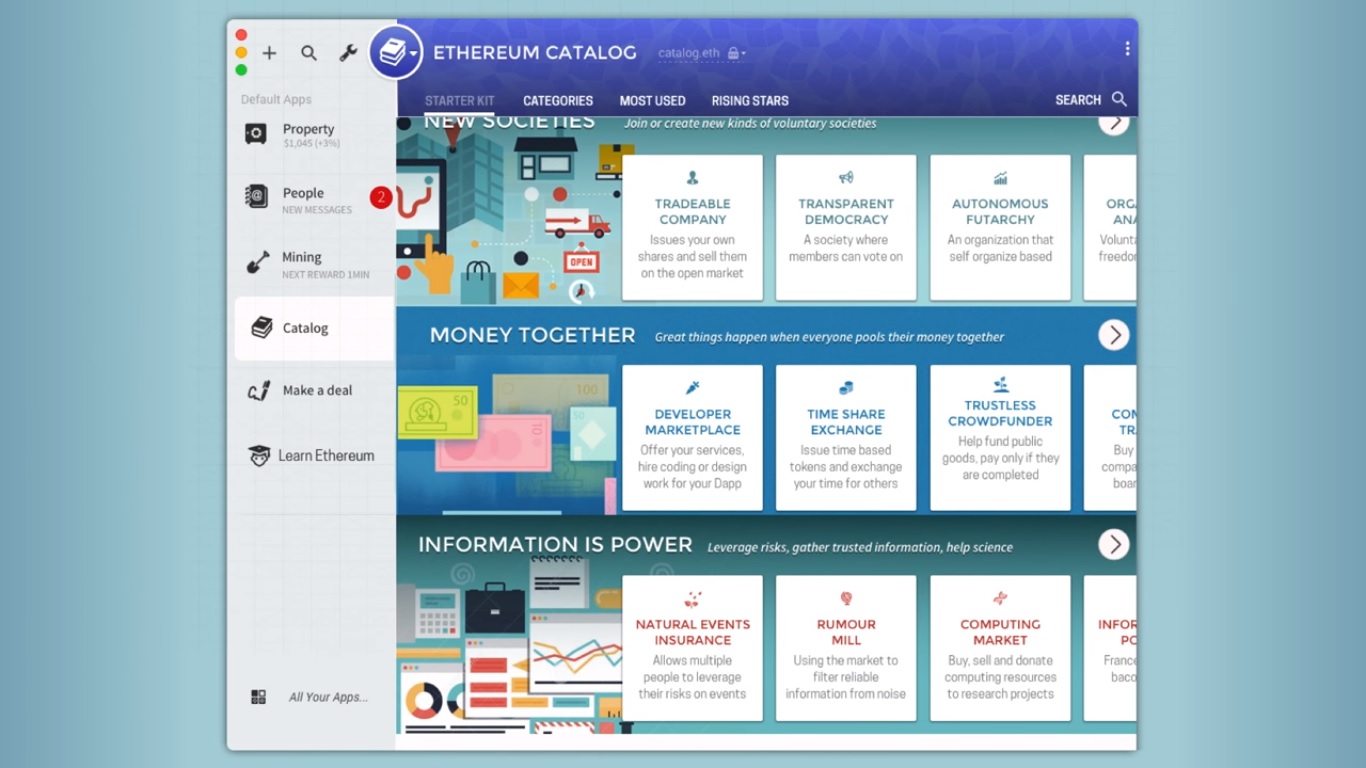1366x768 pixels.
Task: Open the Rumour Mill card
Action: 846,648
